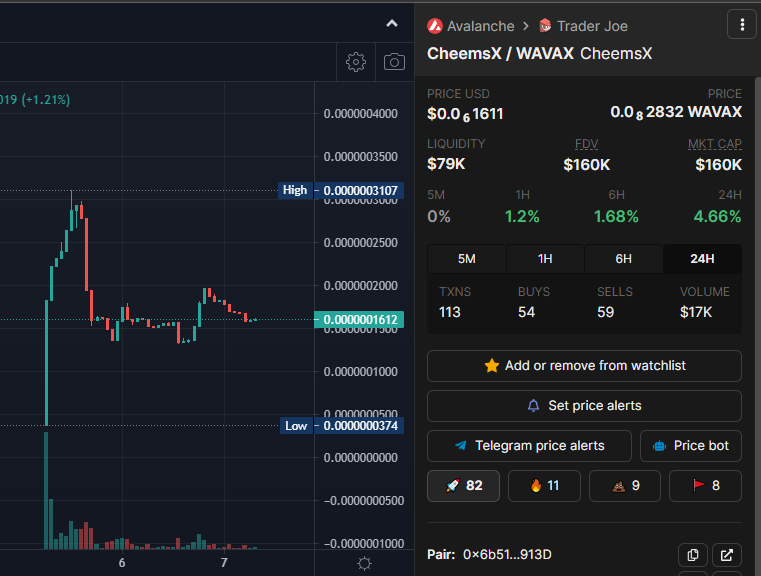This screenshot has width=761, height=576.
Task: Vote with the red flag reaction 8
Action: [705, 486]
